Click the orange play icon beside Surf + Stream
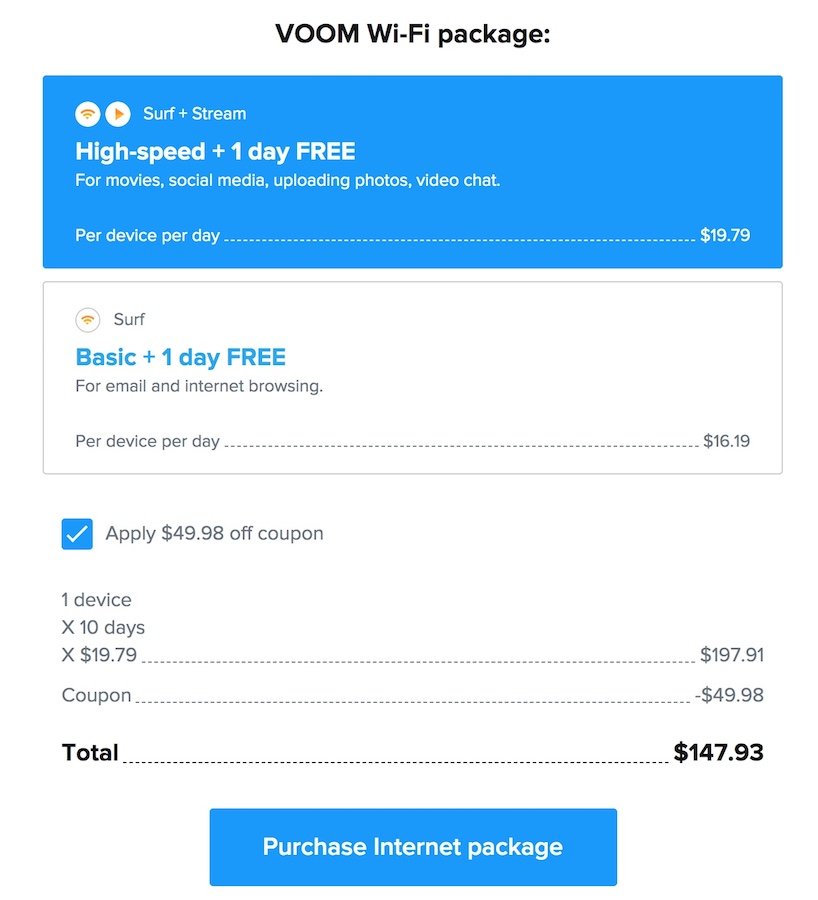This screenshot has width=818, height=900. (x=118, y=114)
